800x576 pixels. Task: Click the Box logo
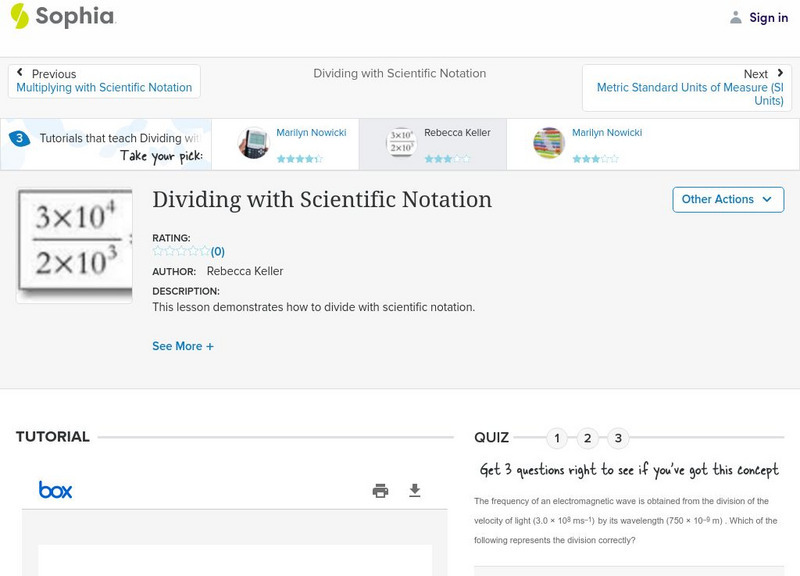tap(55, 490)
